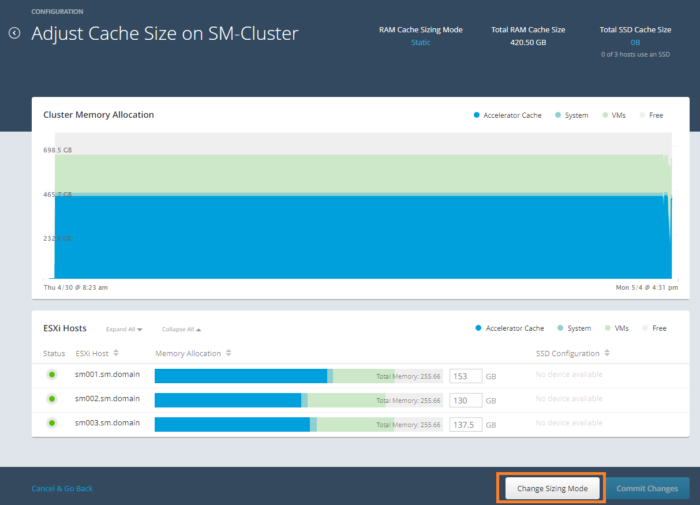700x505 pixels.
Task: Toggle VMs legend in Cluster Memory chart
Action: pos(614,115)
